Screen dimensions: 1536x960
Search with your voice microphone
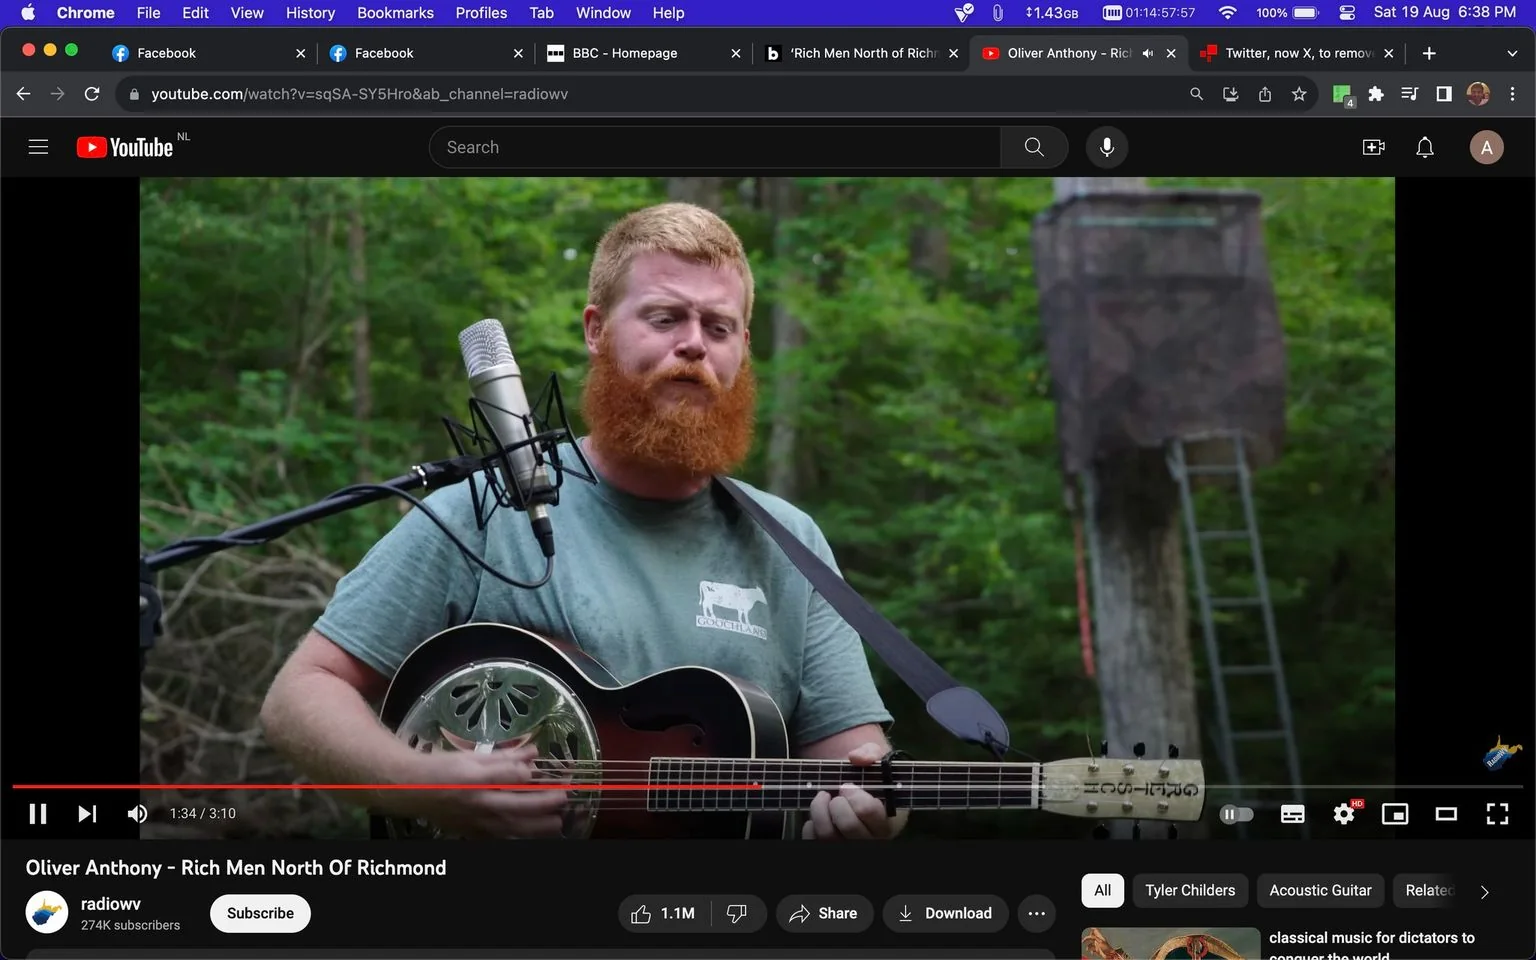1106,147
